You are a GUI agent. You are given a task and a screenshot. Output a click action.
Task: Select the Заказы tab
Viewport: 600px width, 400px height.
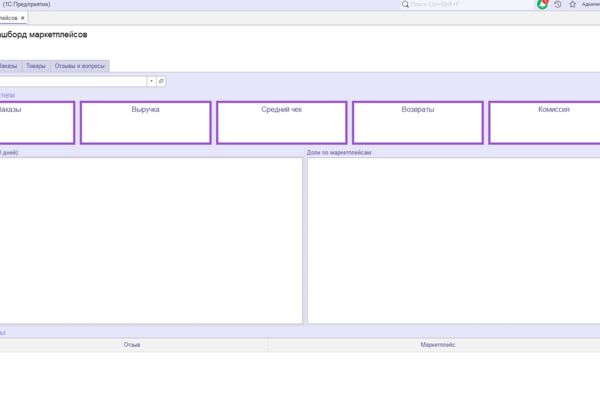pos(9,66)
